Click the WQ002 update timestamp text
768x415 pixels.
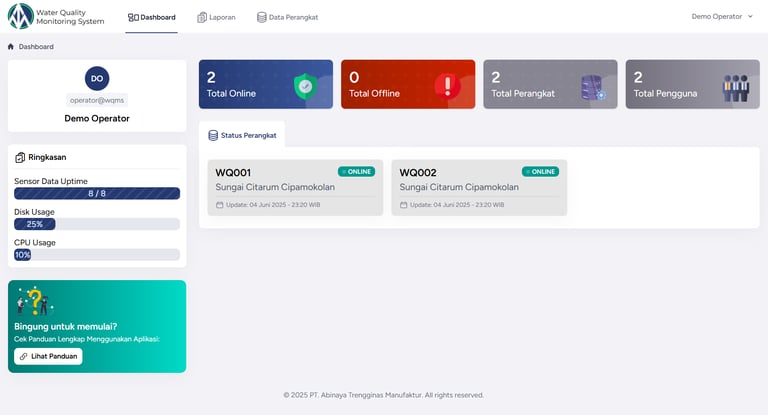(x=457, y=205)
